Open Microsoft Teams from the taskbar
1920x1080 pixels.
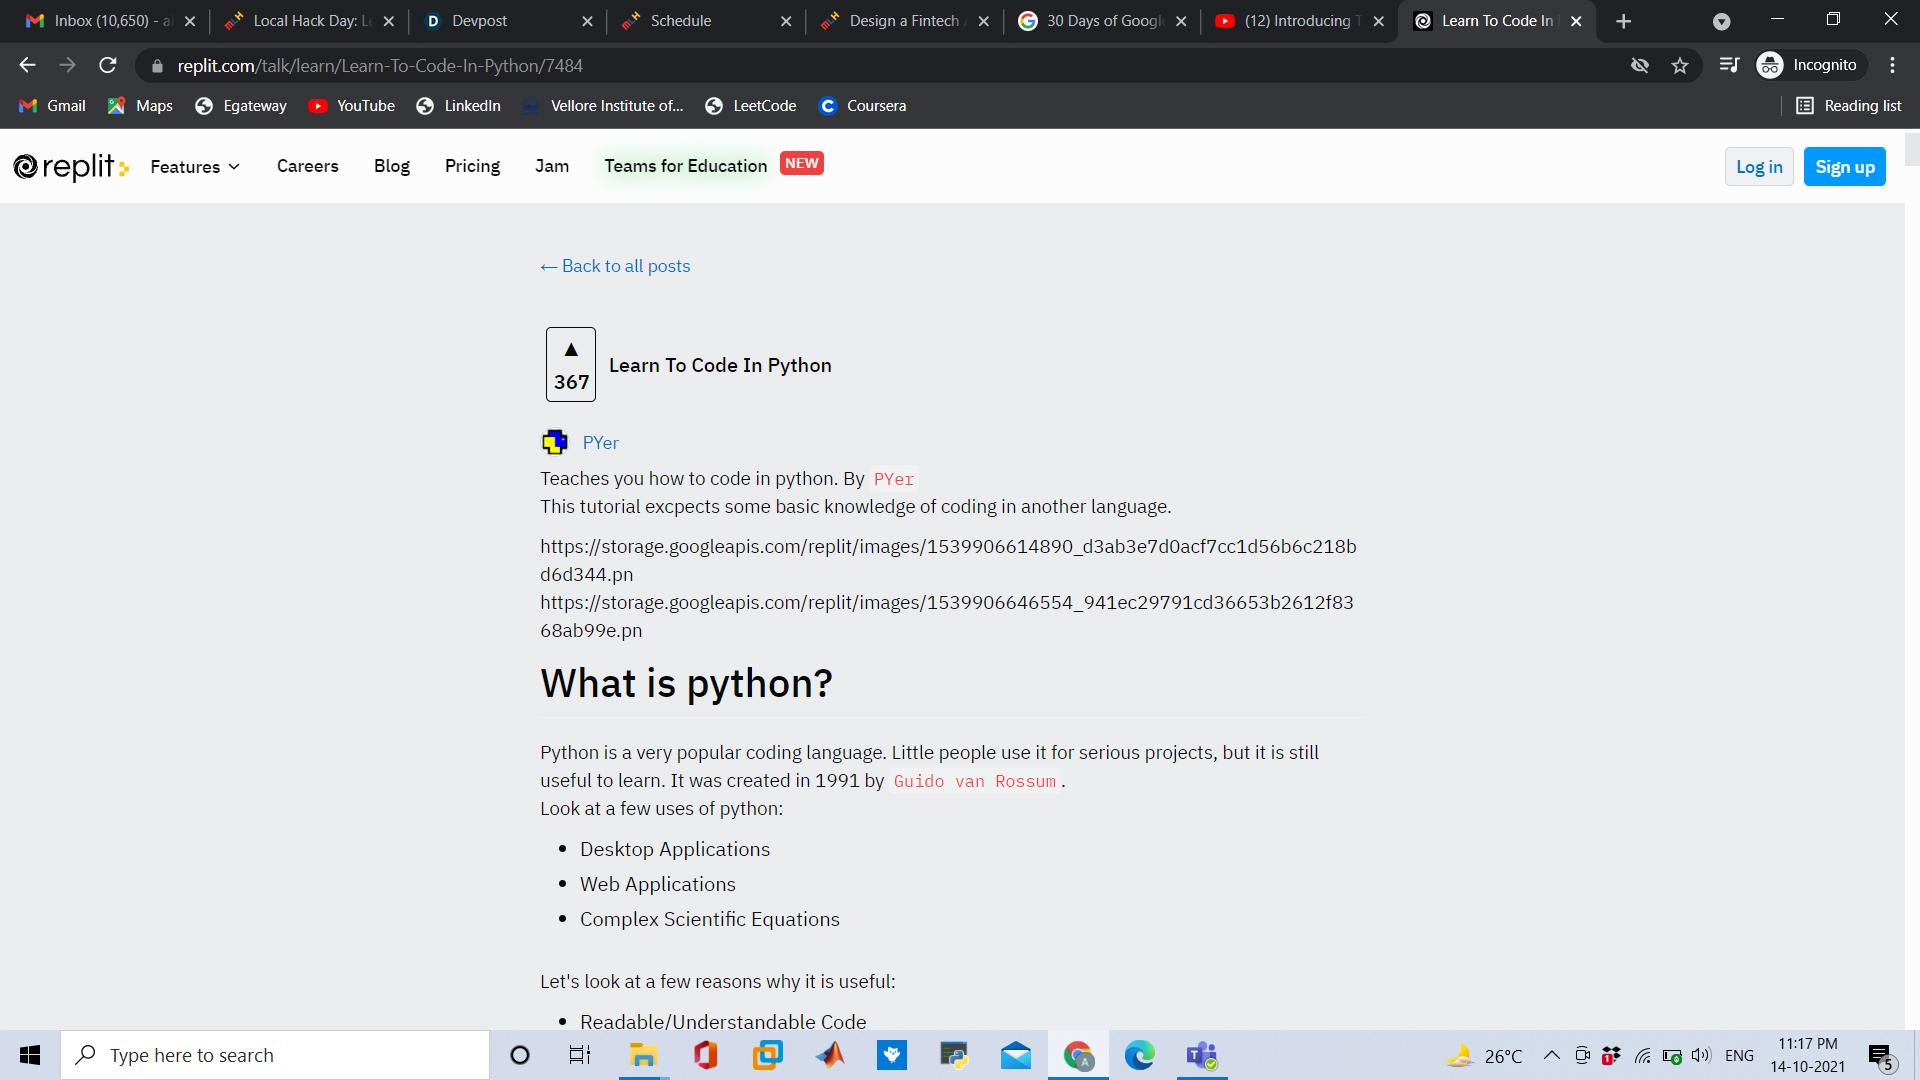[x=1201, y=1055]
